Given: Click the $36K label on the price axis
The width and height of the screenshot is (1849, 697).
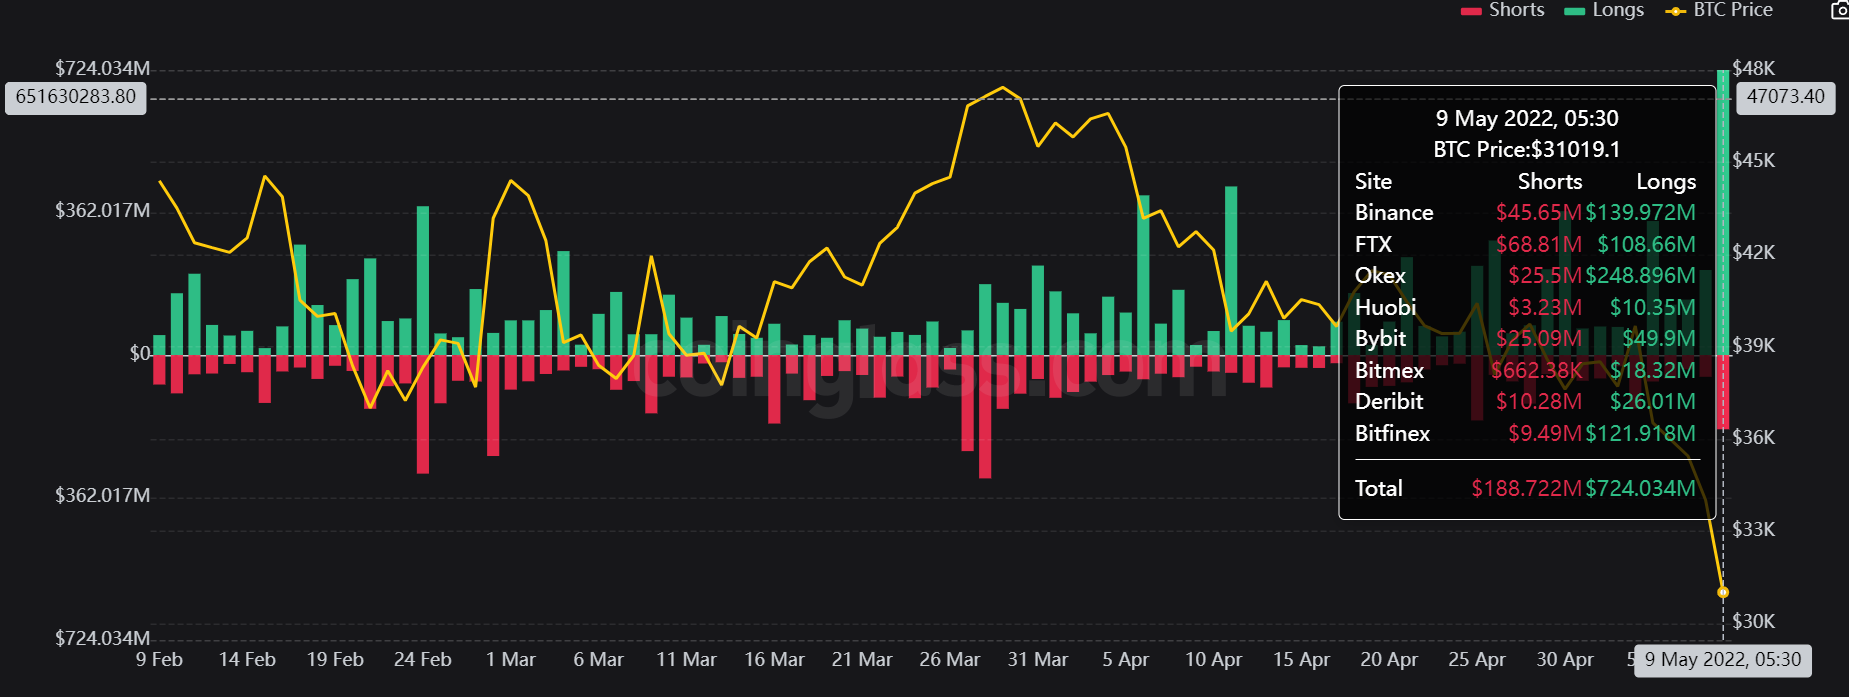Looking at the screenshot, I should point(1754,437).
